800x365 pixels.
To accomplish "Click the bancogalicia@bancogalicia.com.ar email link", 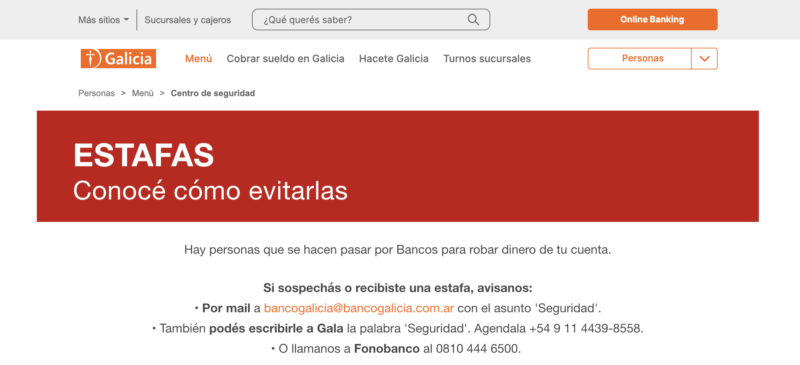I will coord(359,308).
